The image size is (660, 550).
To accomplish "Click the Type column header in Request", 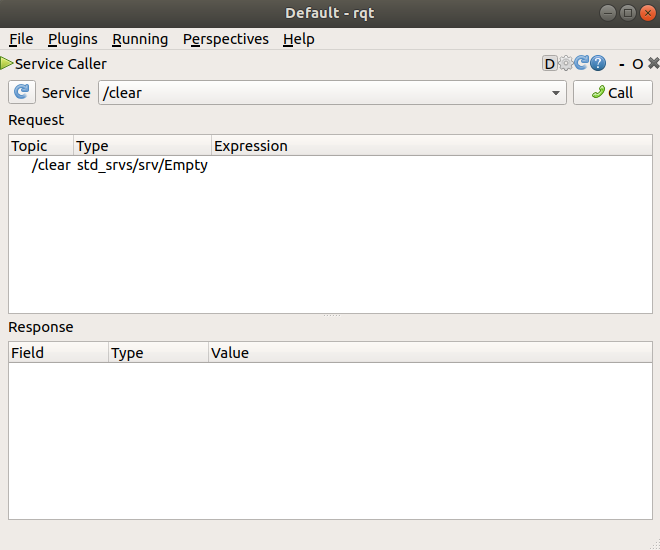I will pyautogui.click(x=142, y=146).
